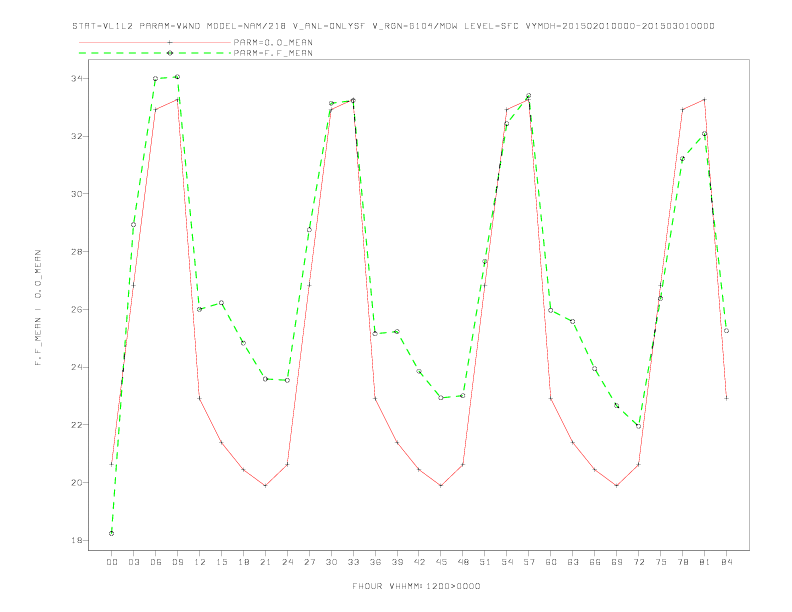Click x-axis tick label 84

point(726,562)
